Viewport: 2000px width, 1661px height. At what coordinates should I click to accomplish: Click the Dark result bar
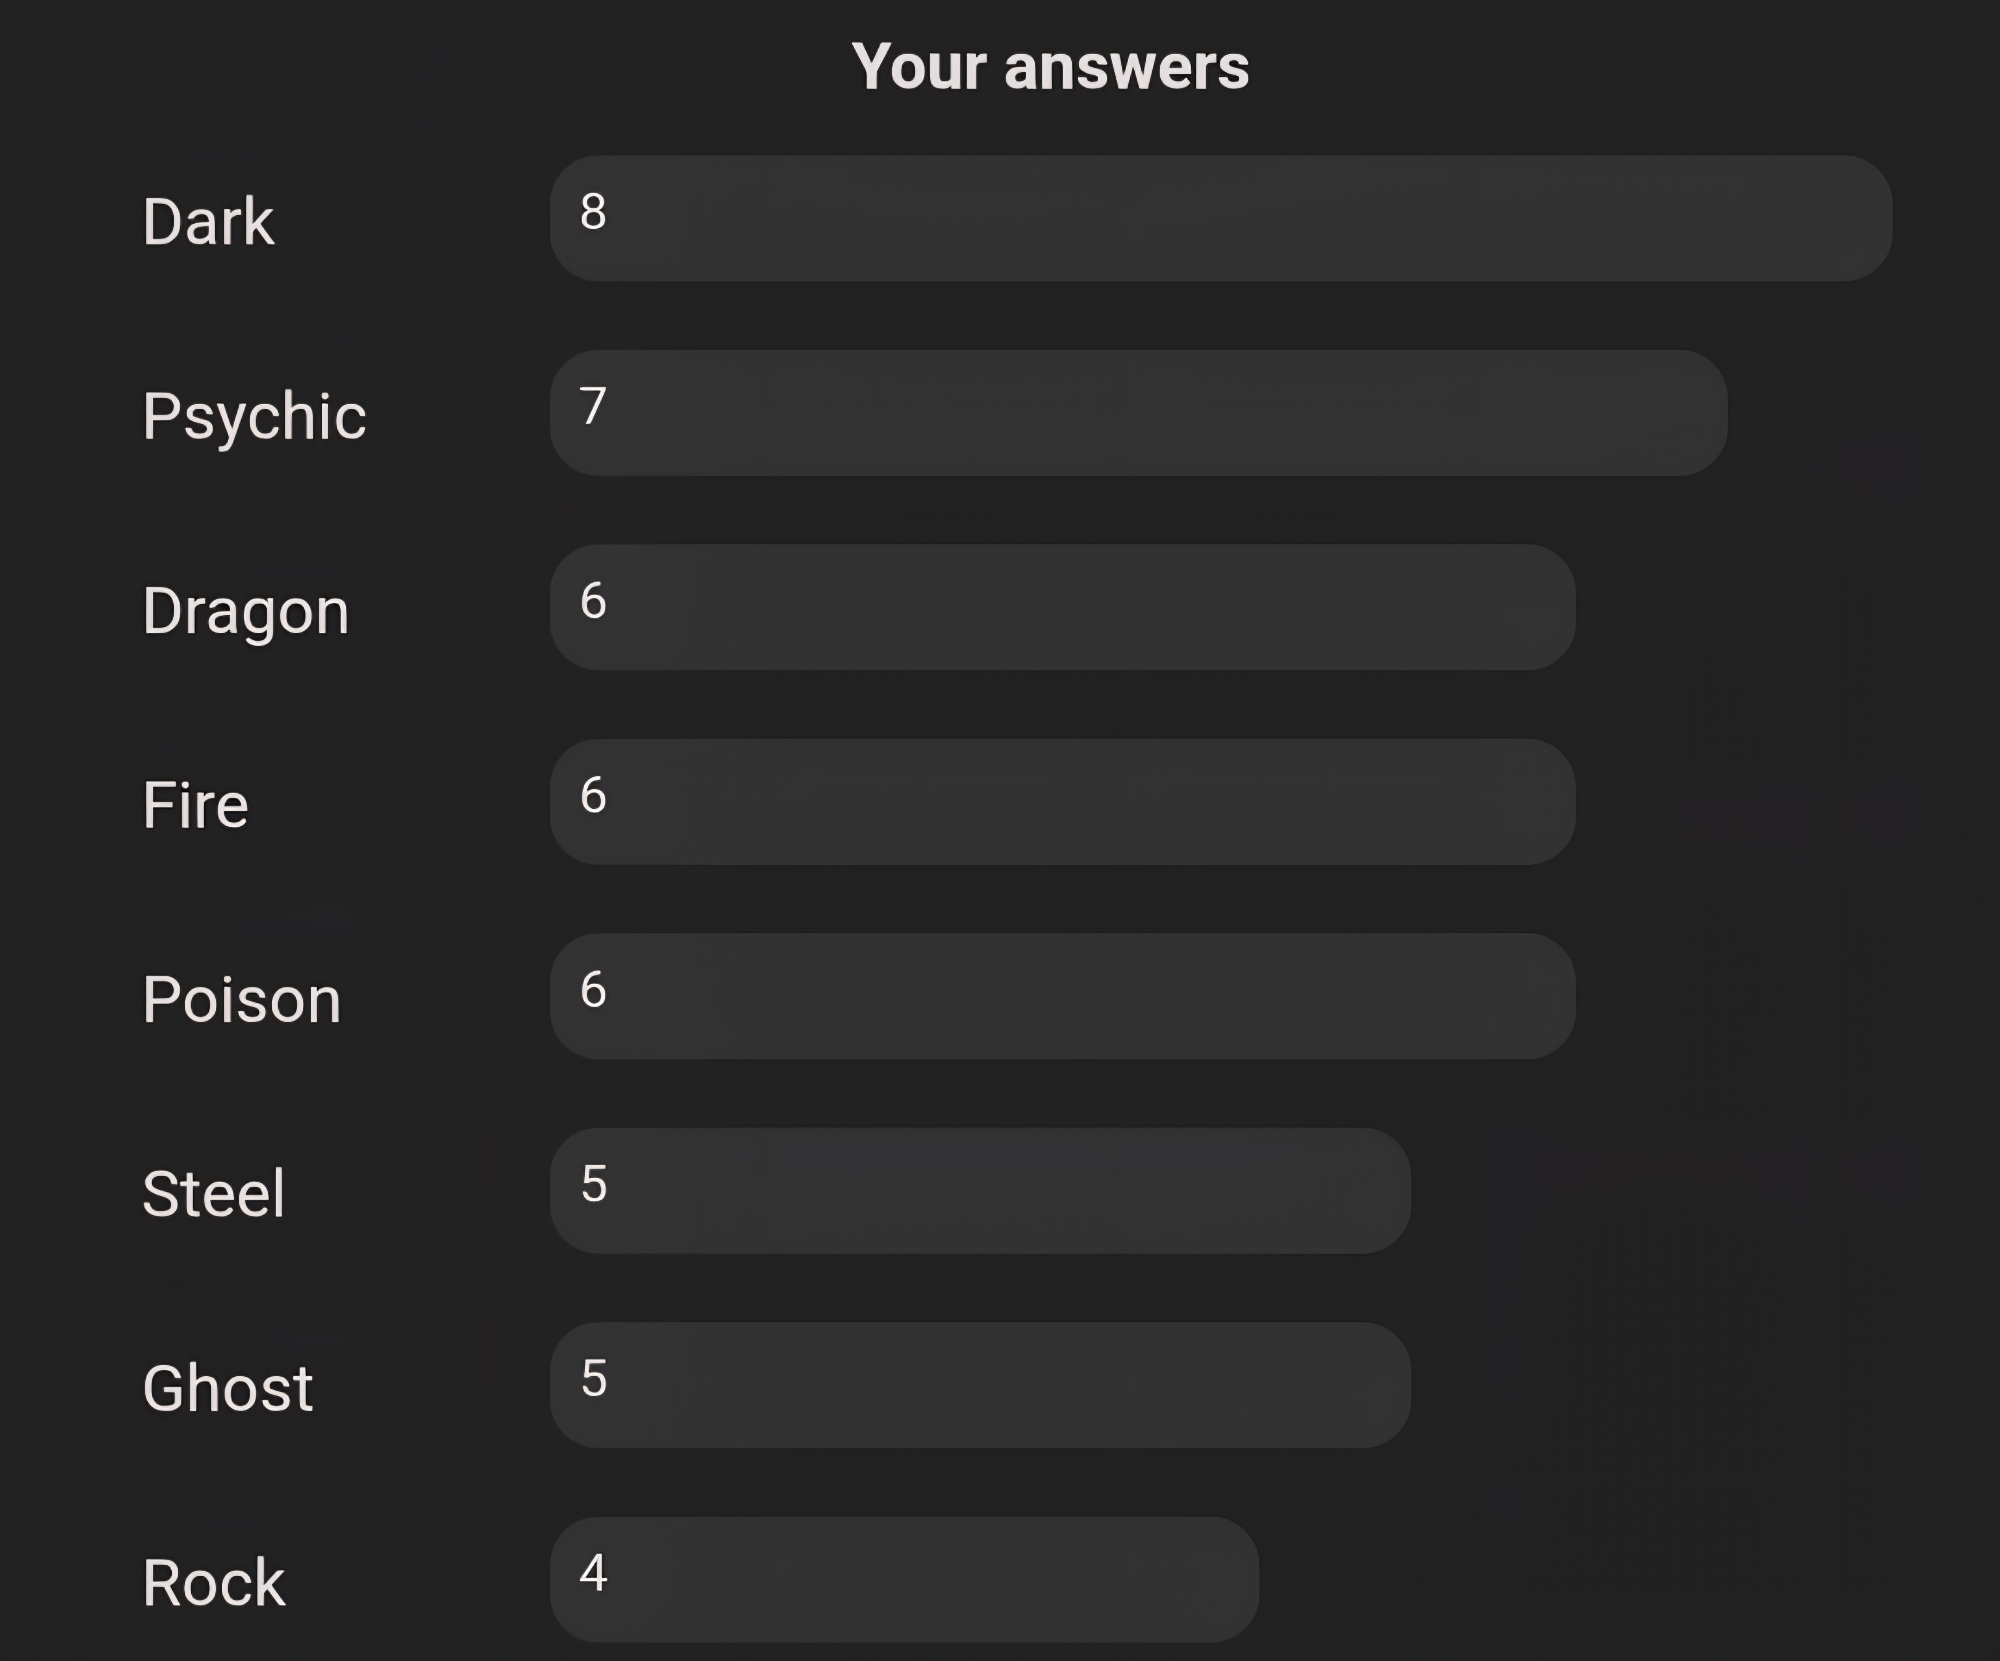coord(1220,218)
